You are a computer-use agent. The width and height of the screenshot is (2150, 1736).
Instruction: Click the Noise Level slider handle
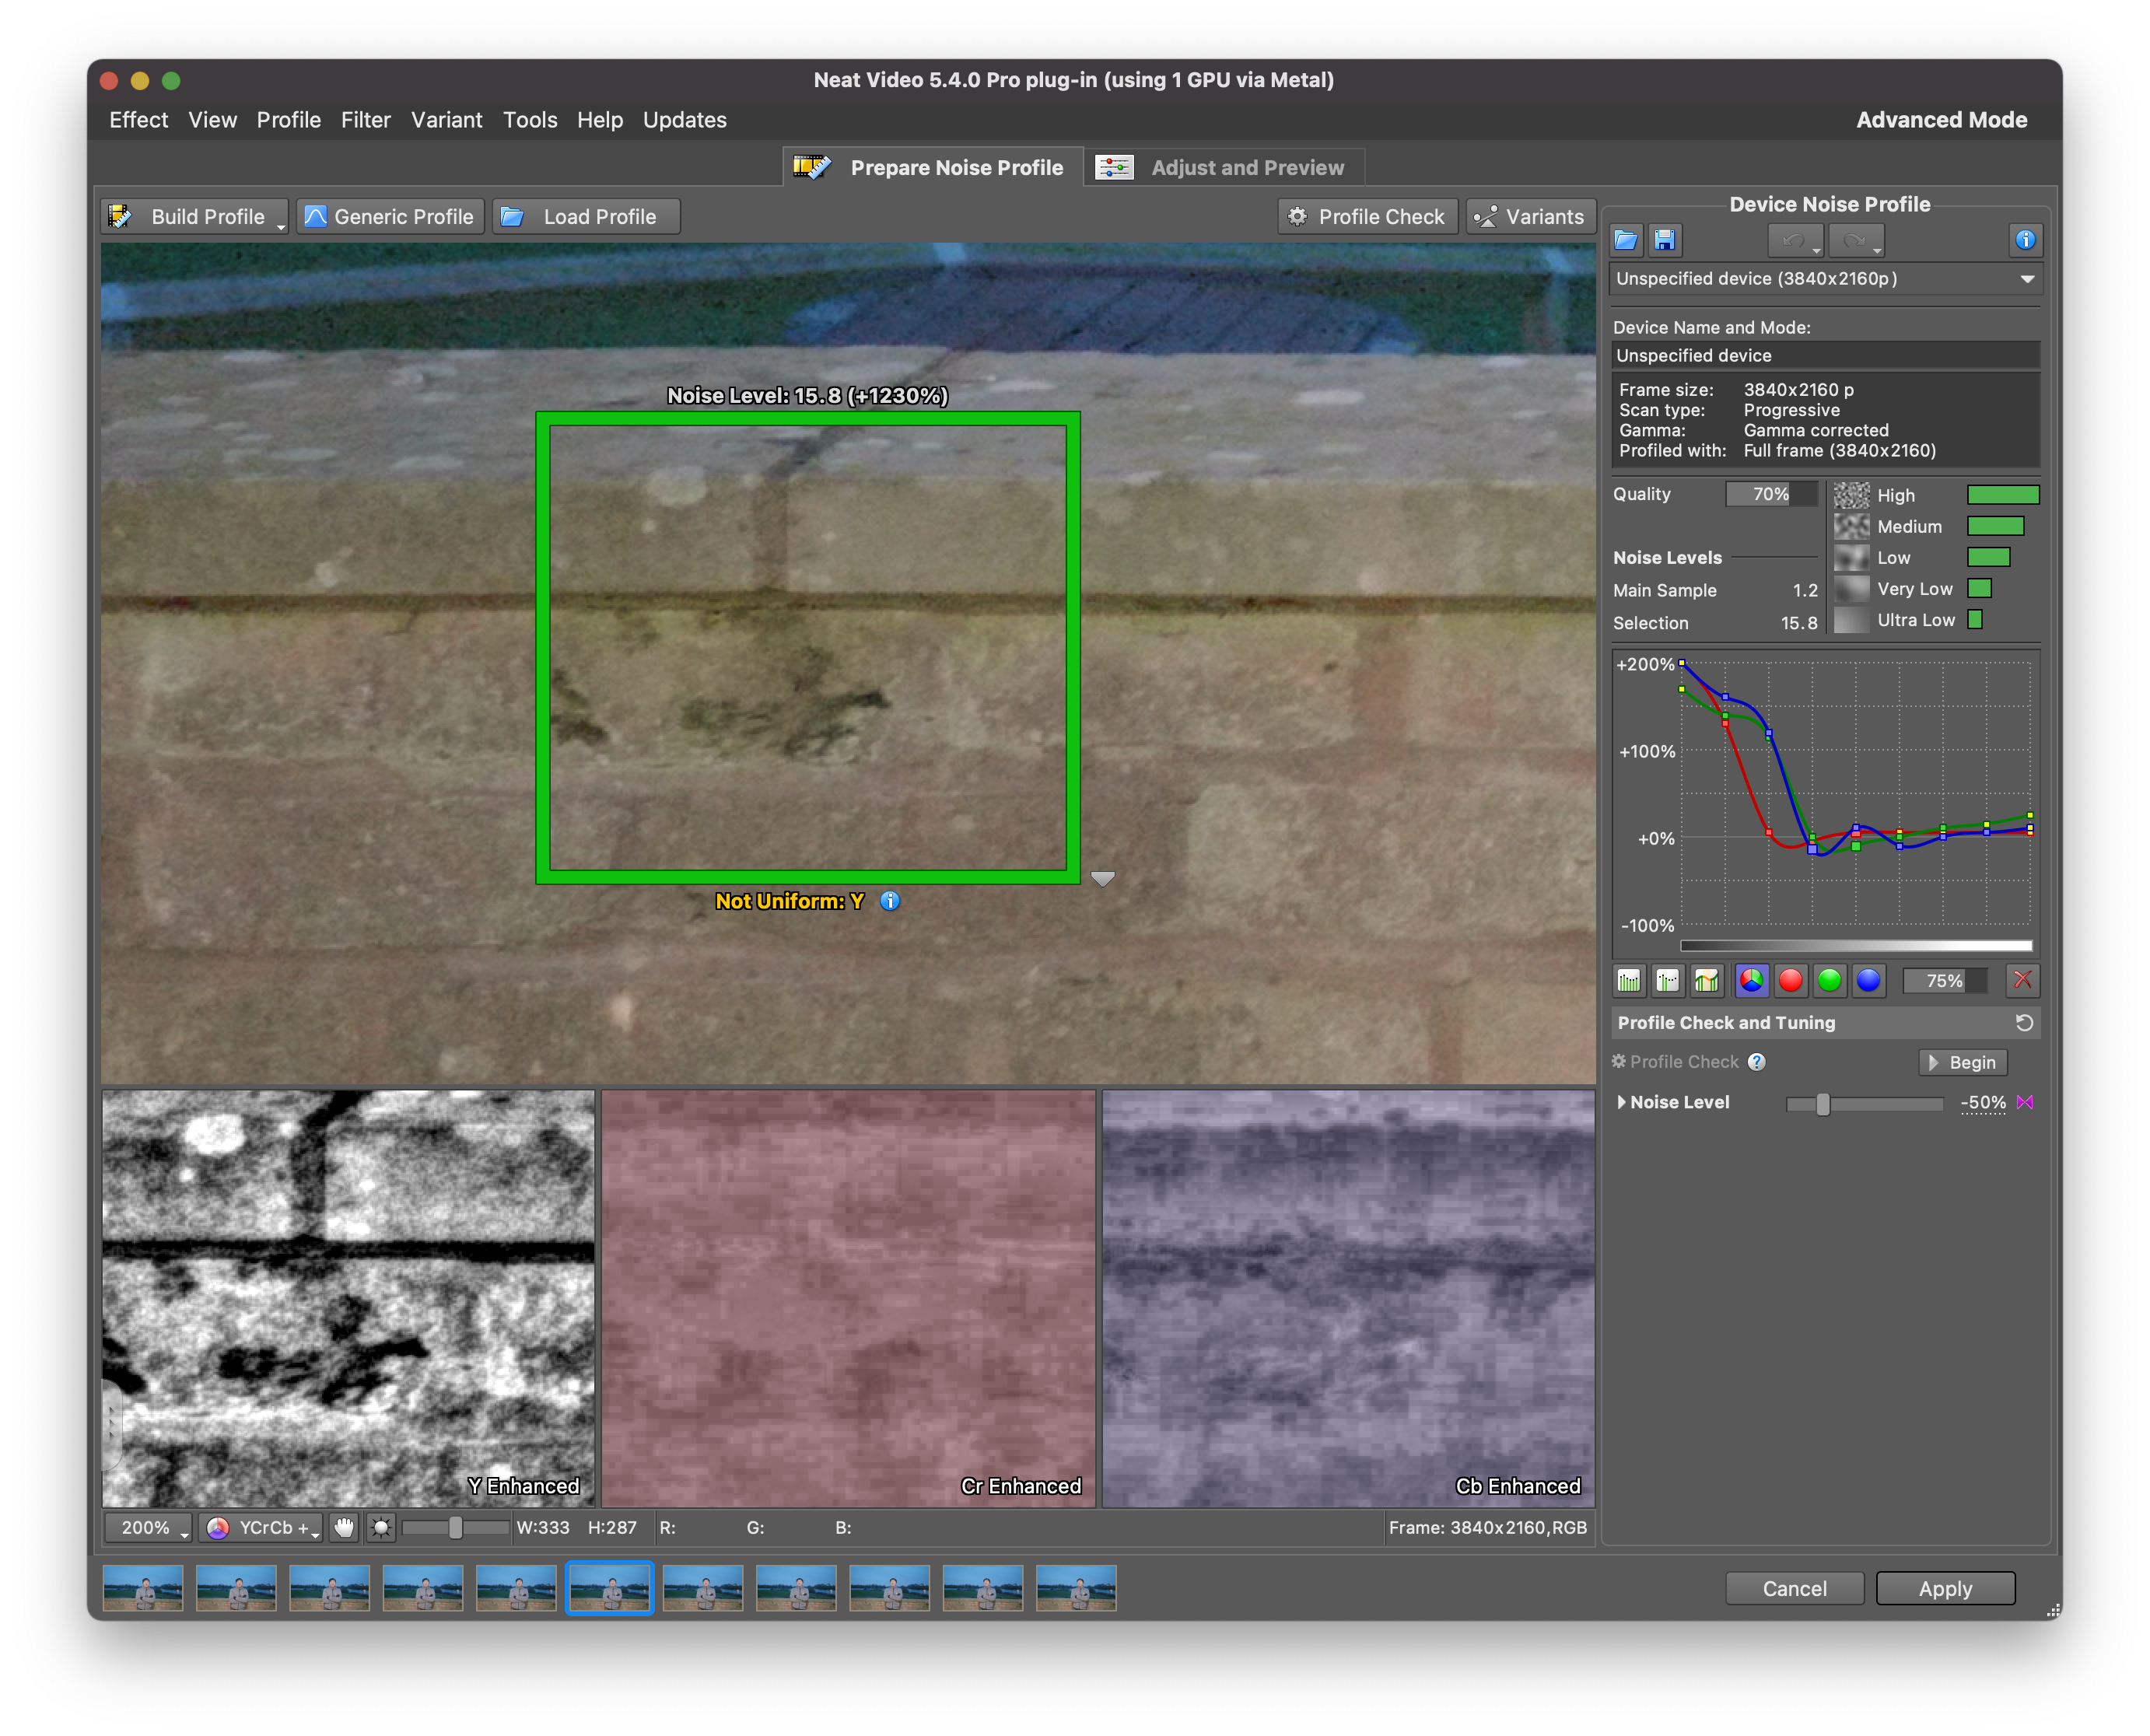click(x=1823, y=1103)
